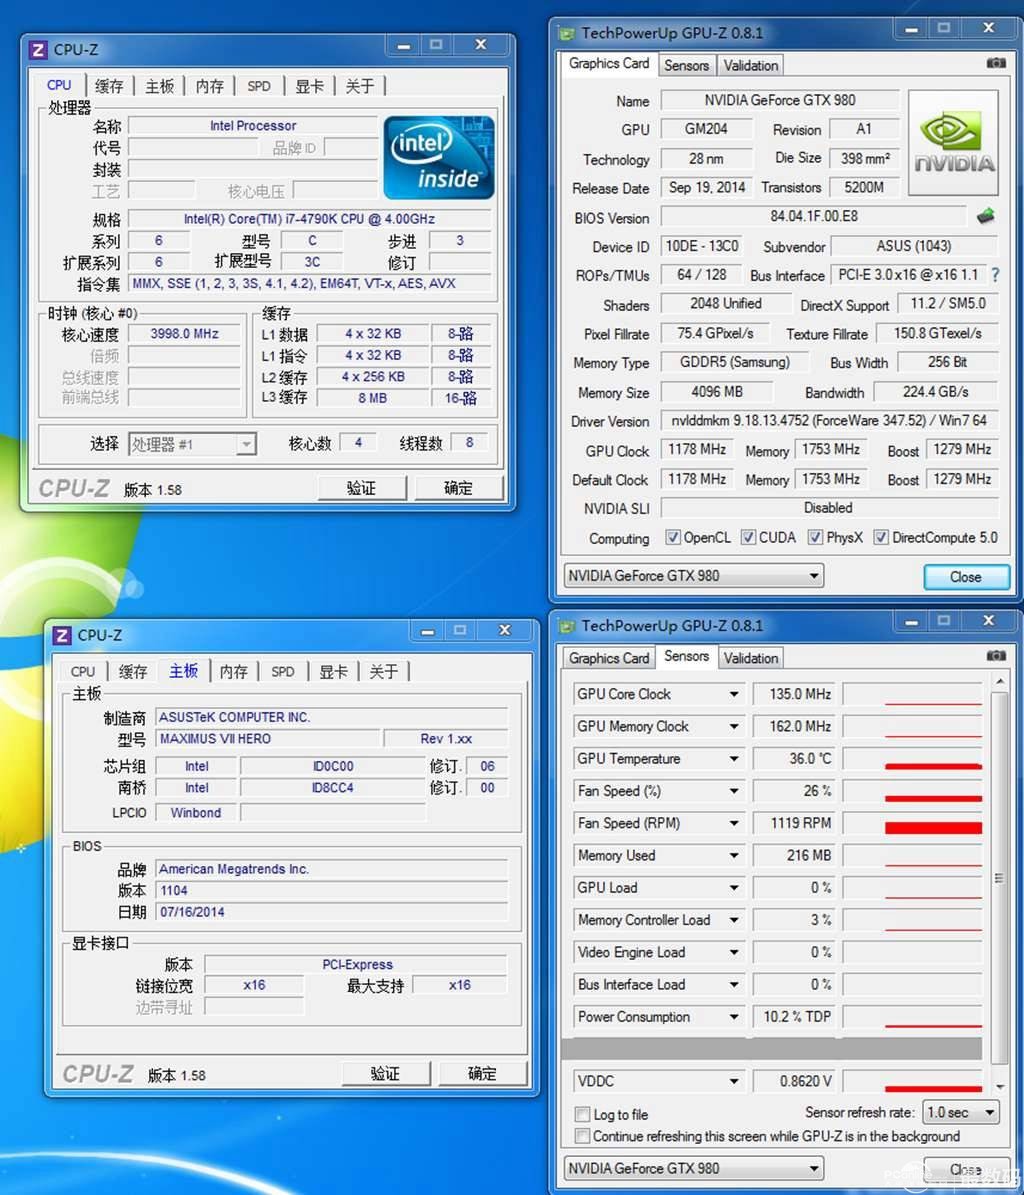Image resolution: width=1024 pixels, height=1195 pixels.
Task: Click the Driver Version field in GPU-Z
Action: (829, 421)
